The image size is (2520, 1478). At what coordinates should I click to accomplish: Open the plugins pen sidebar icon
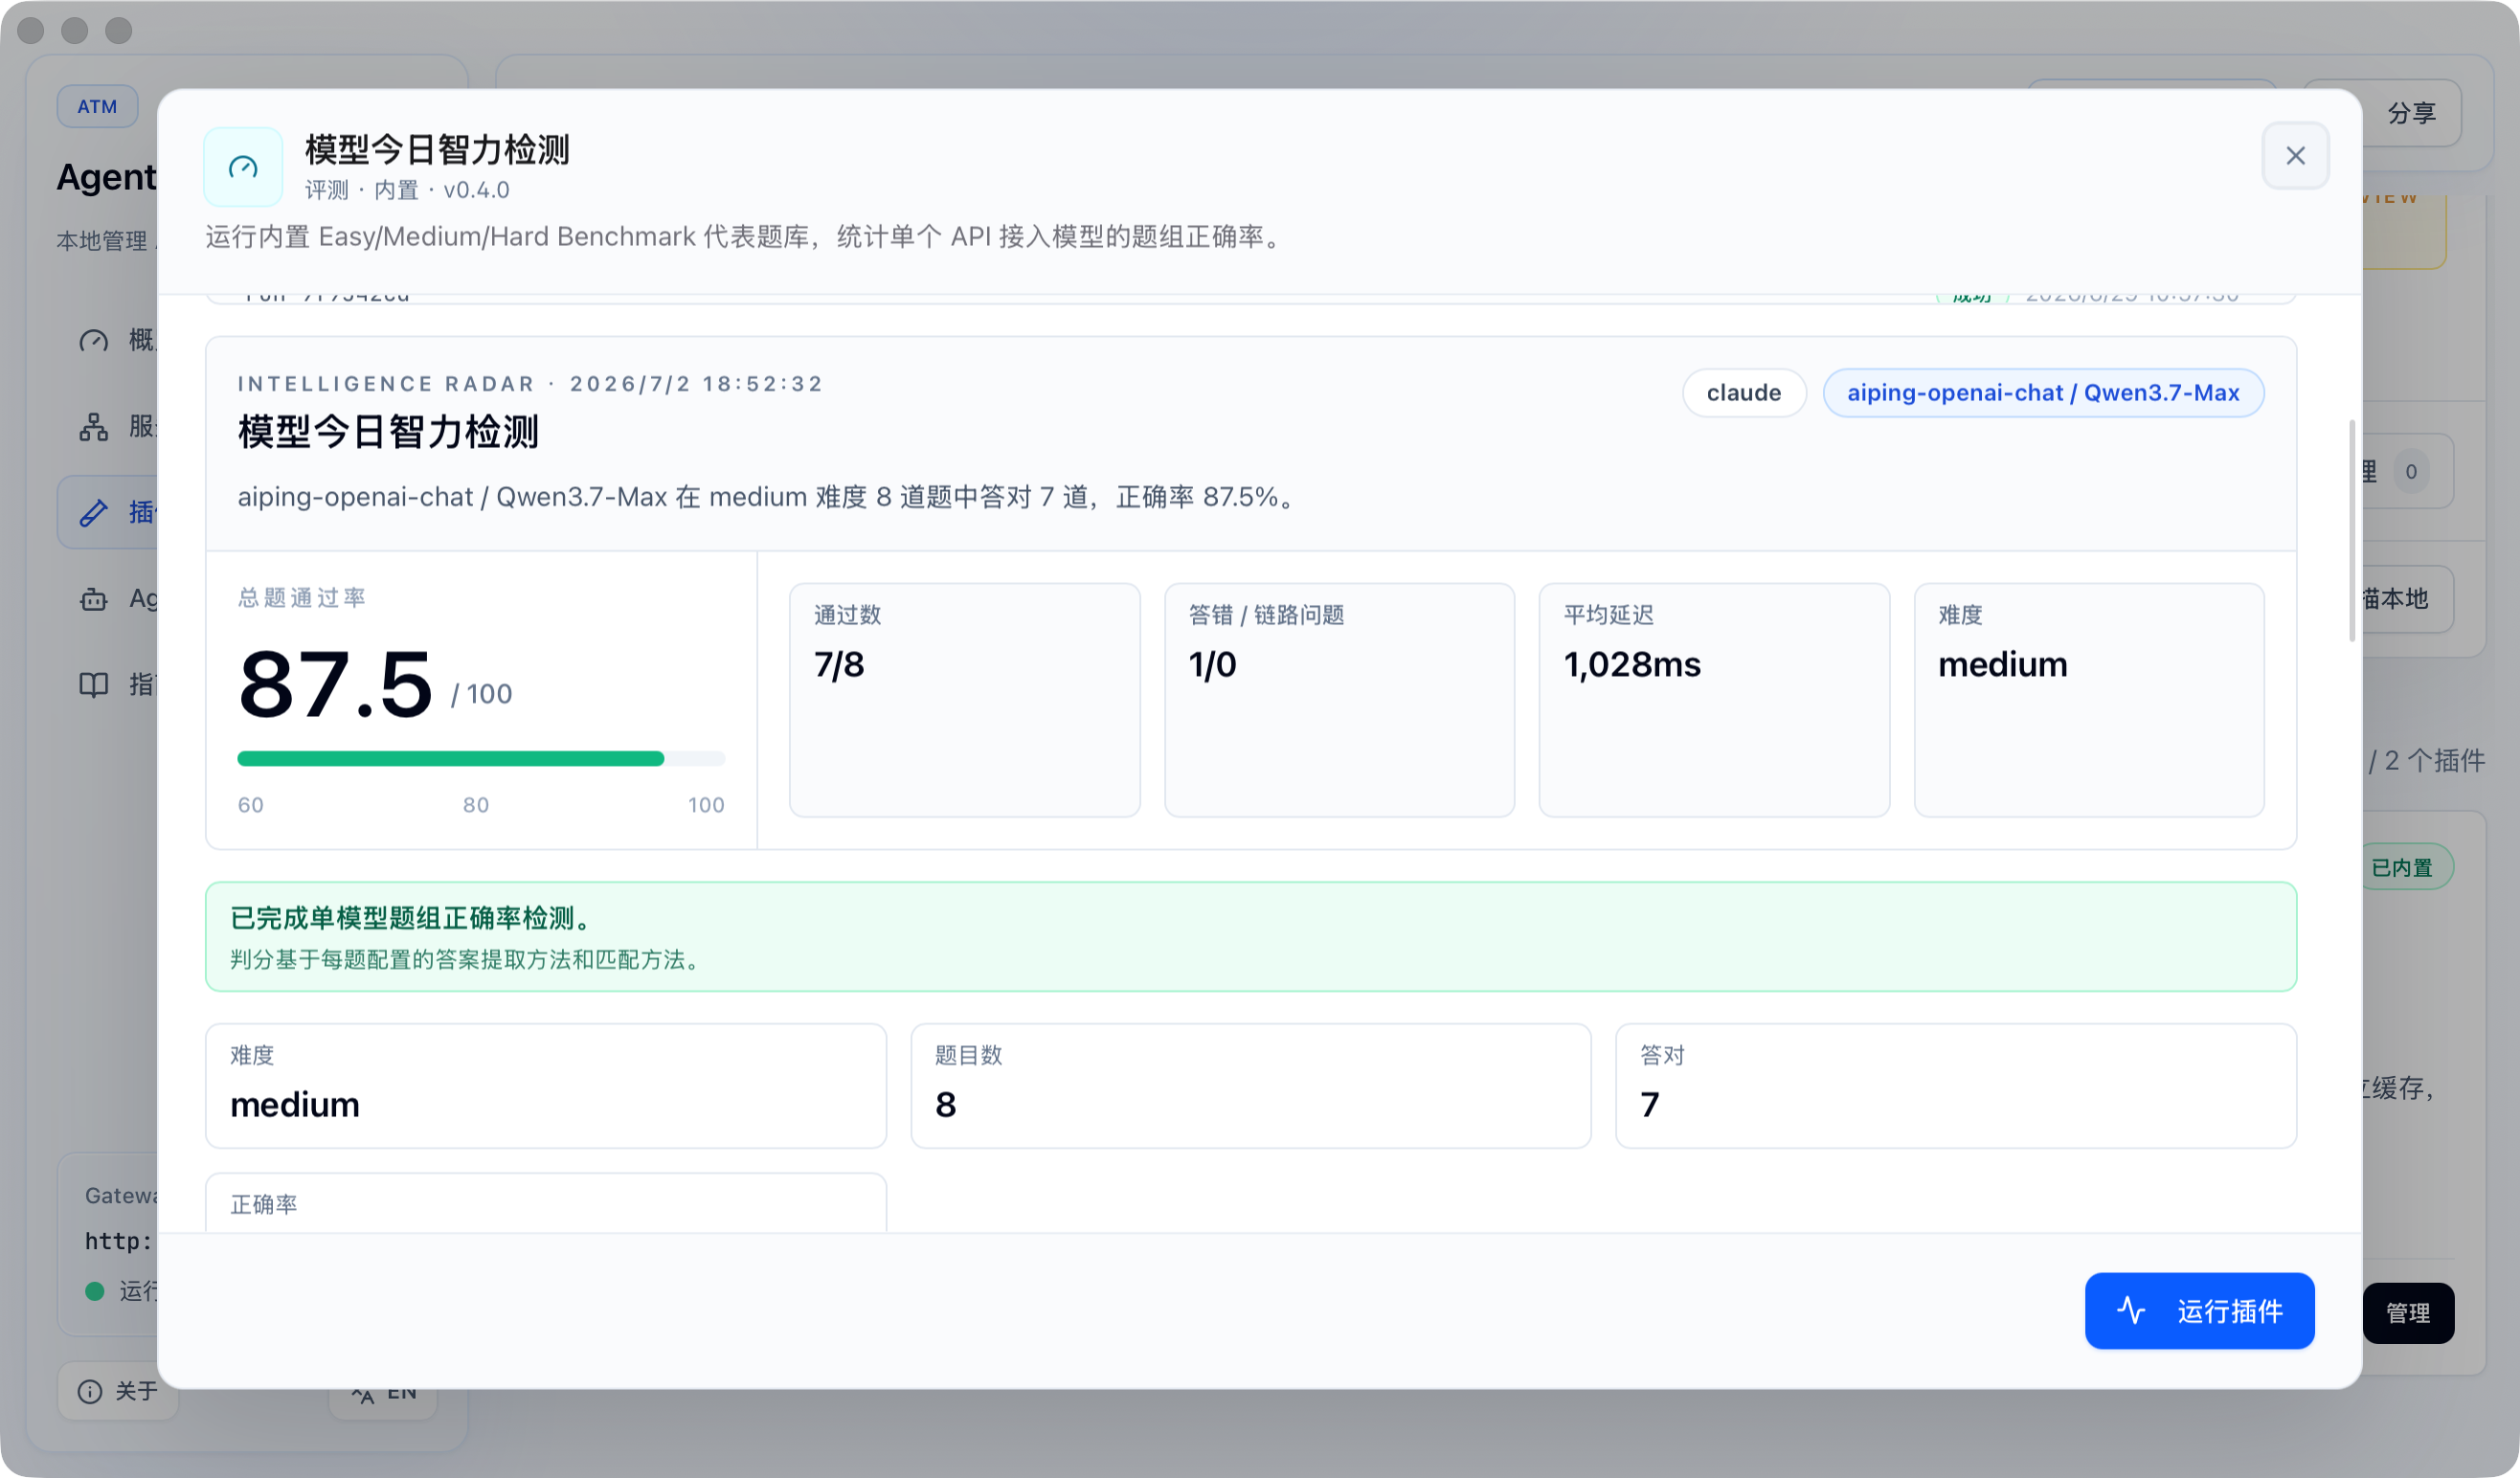pos(94,513)
